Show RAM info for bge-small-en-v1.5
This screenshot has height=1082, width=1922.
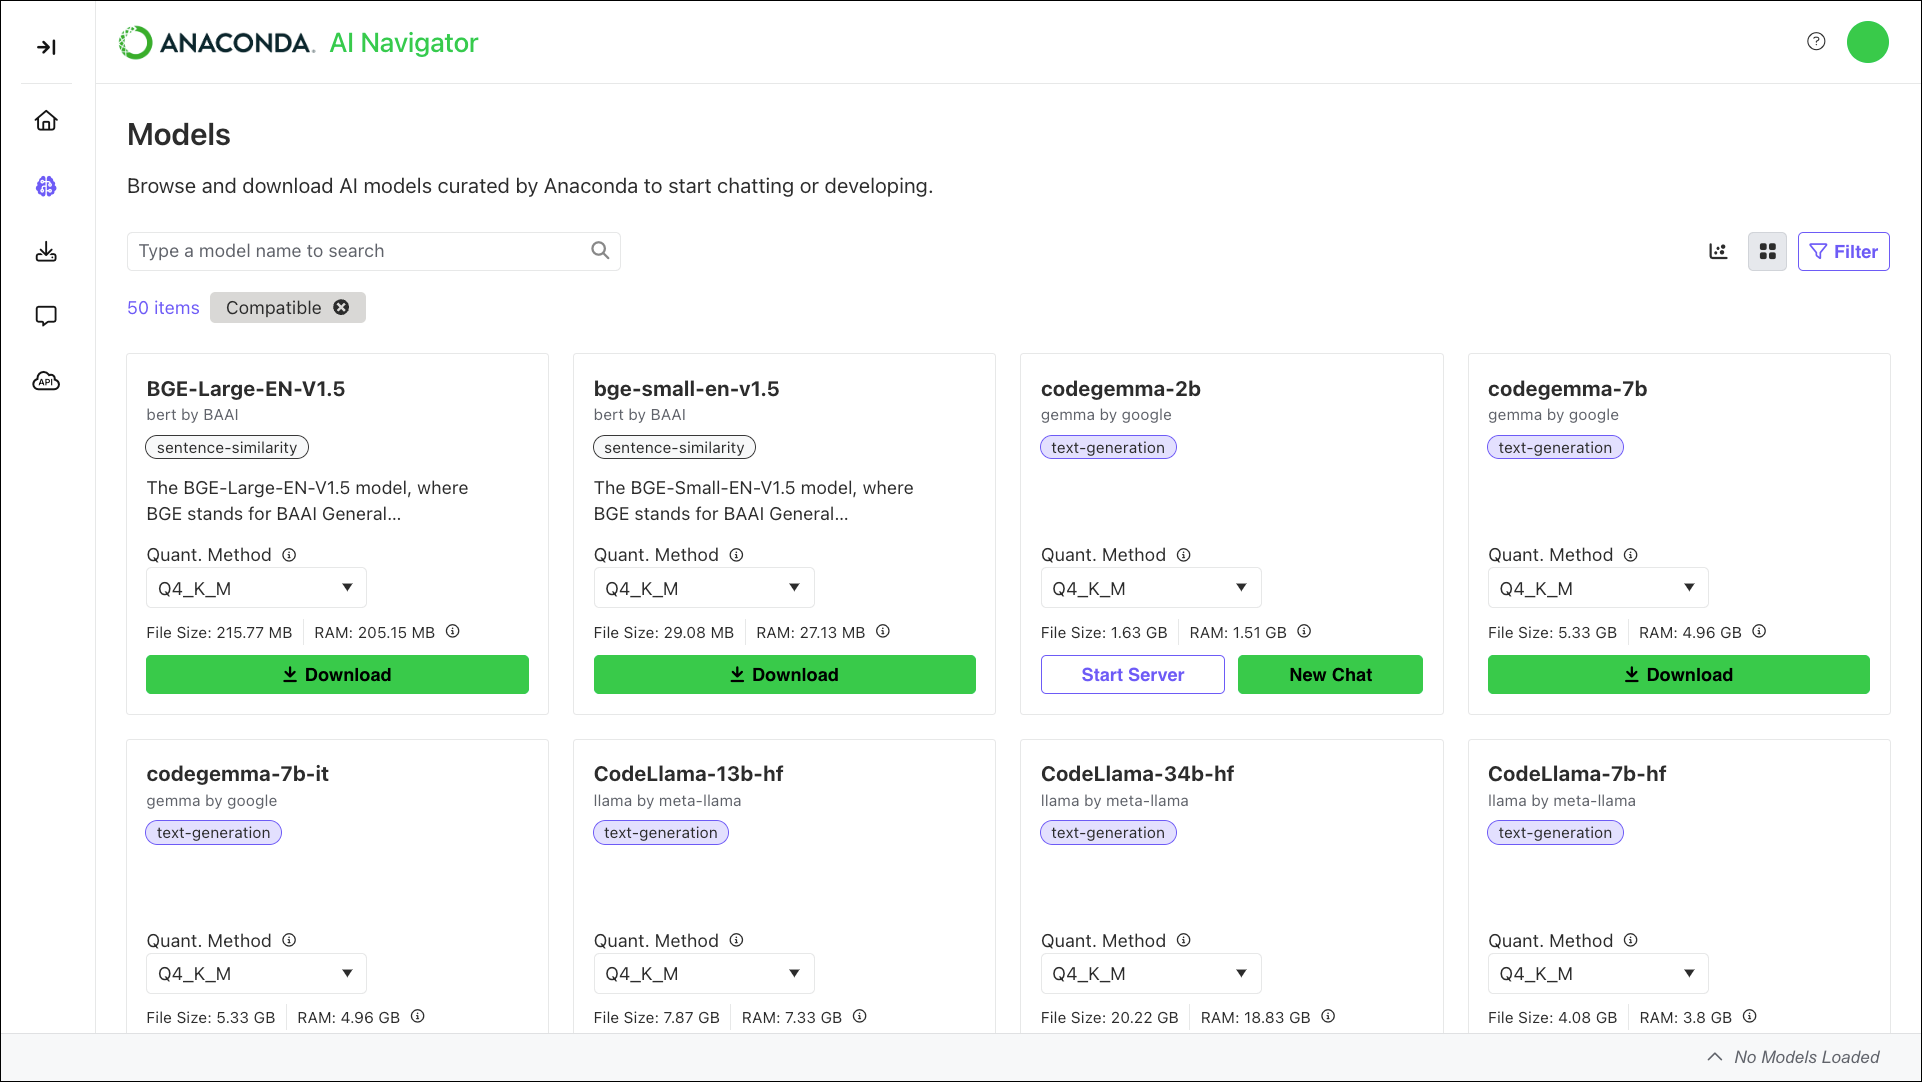click(x=882, y=631)
